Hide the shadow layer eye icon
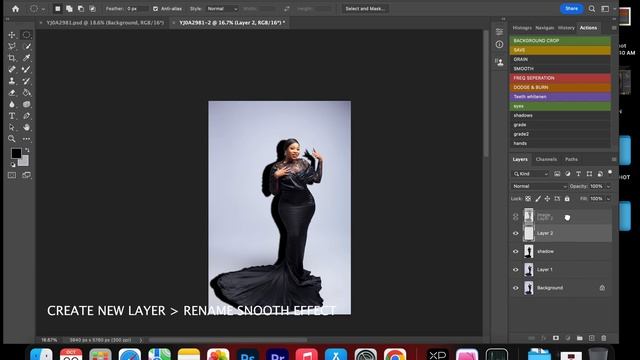The width and height of the screenshot is (640, 360). [x=516, y=251]
